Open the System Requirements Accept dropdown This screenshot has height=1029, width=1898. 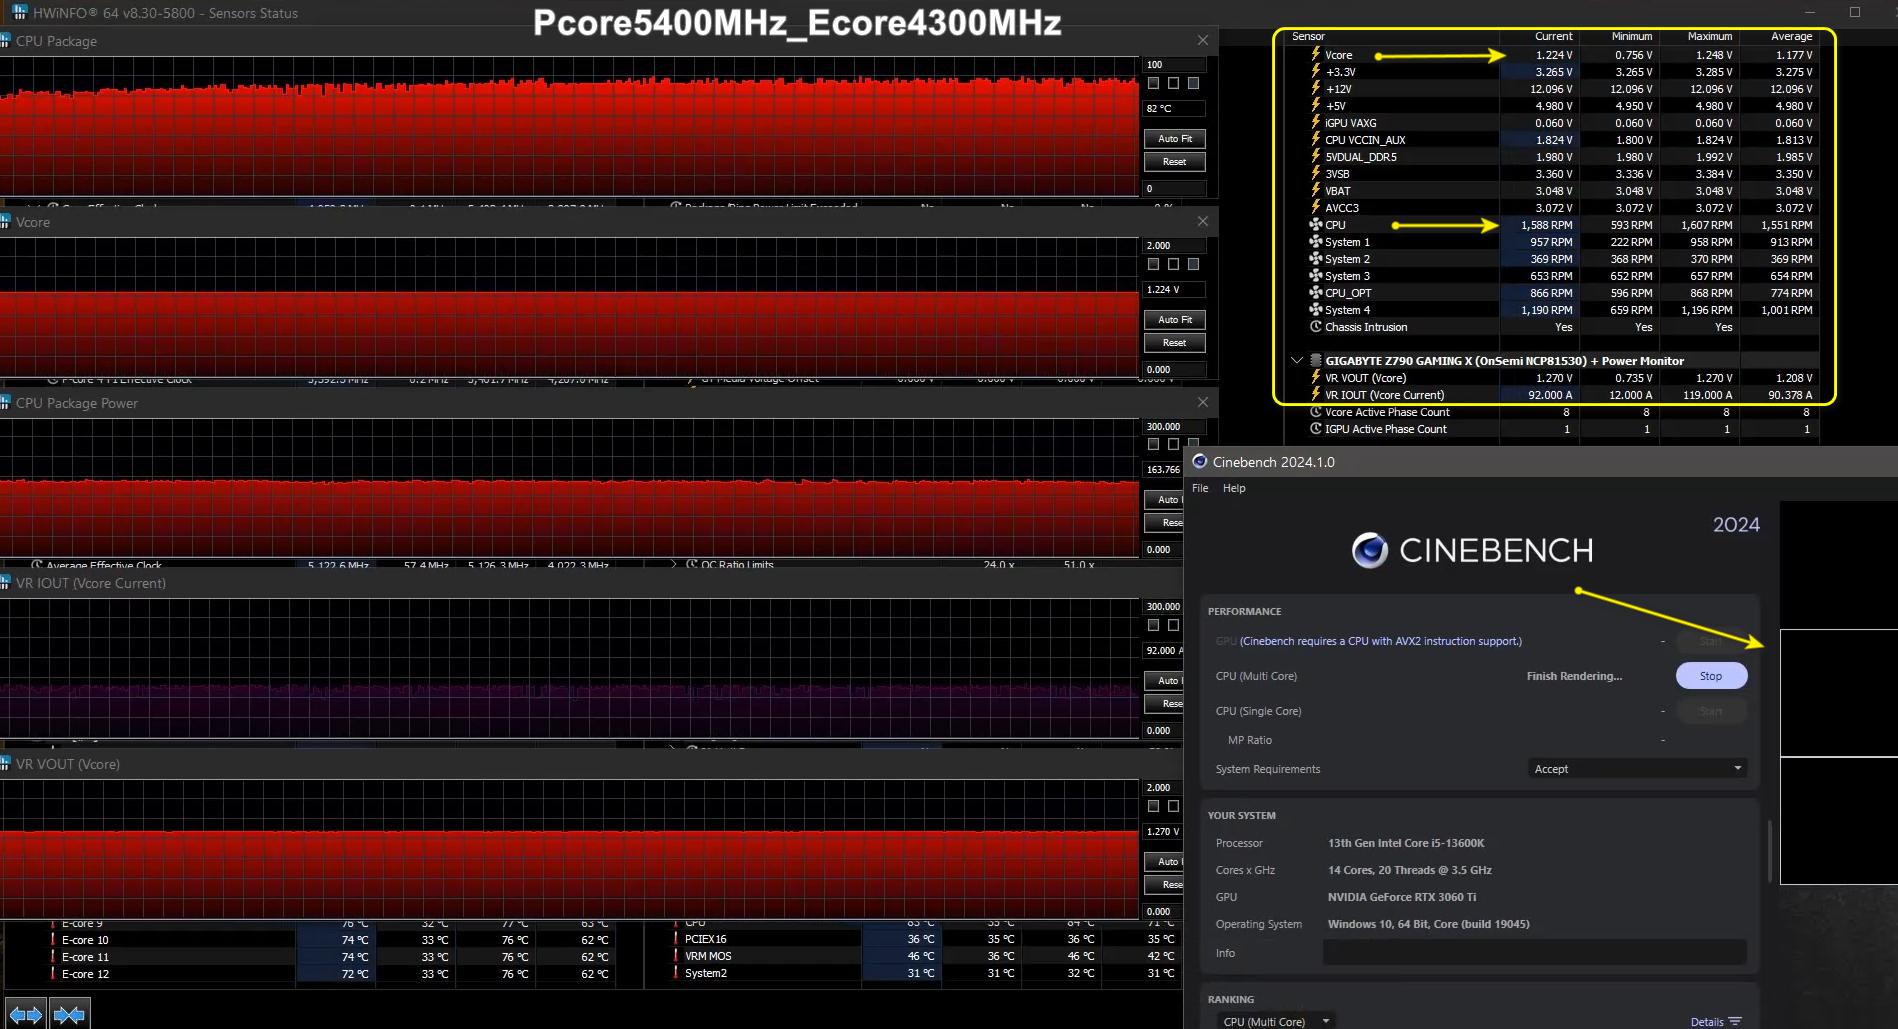coord(1637,768)
